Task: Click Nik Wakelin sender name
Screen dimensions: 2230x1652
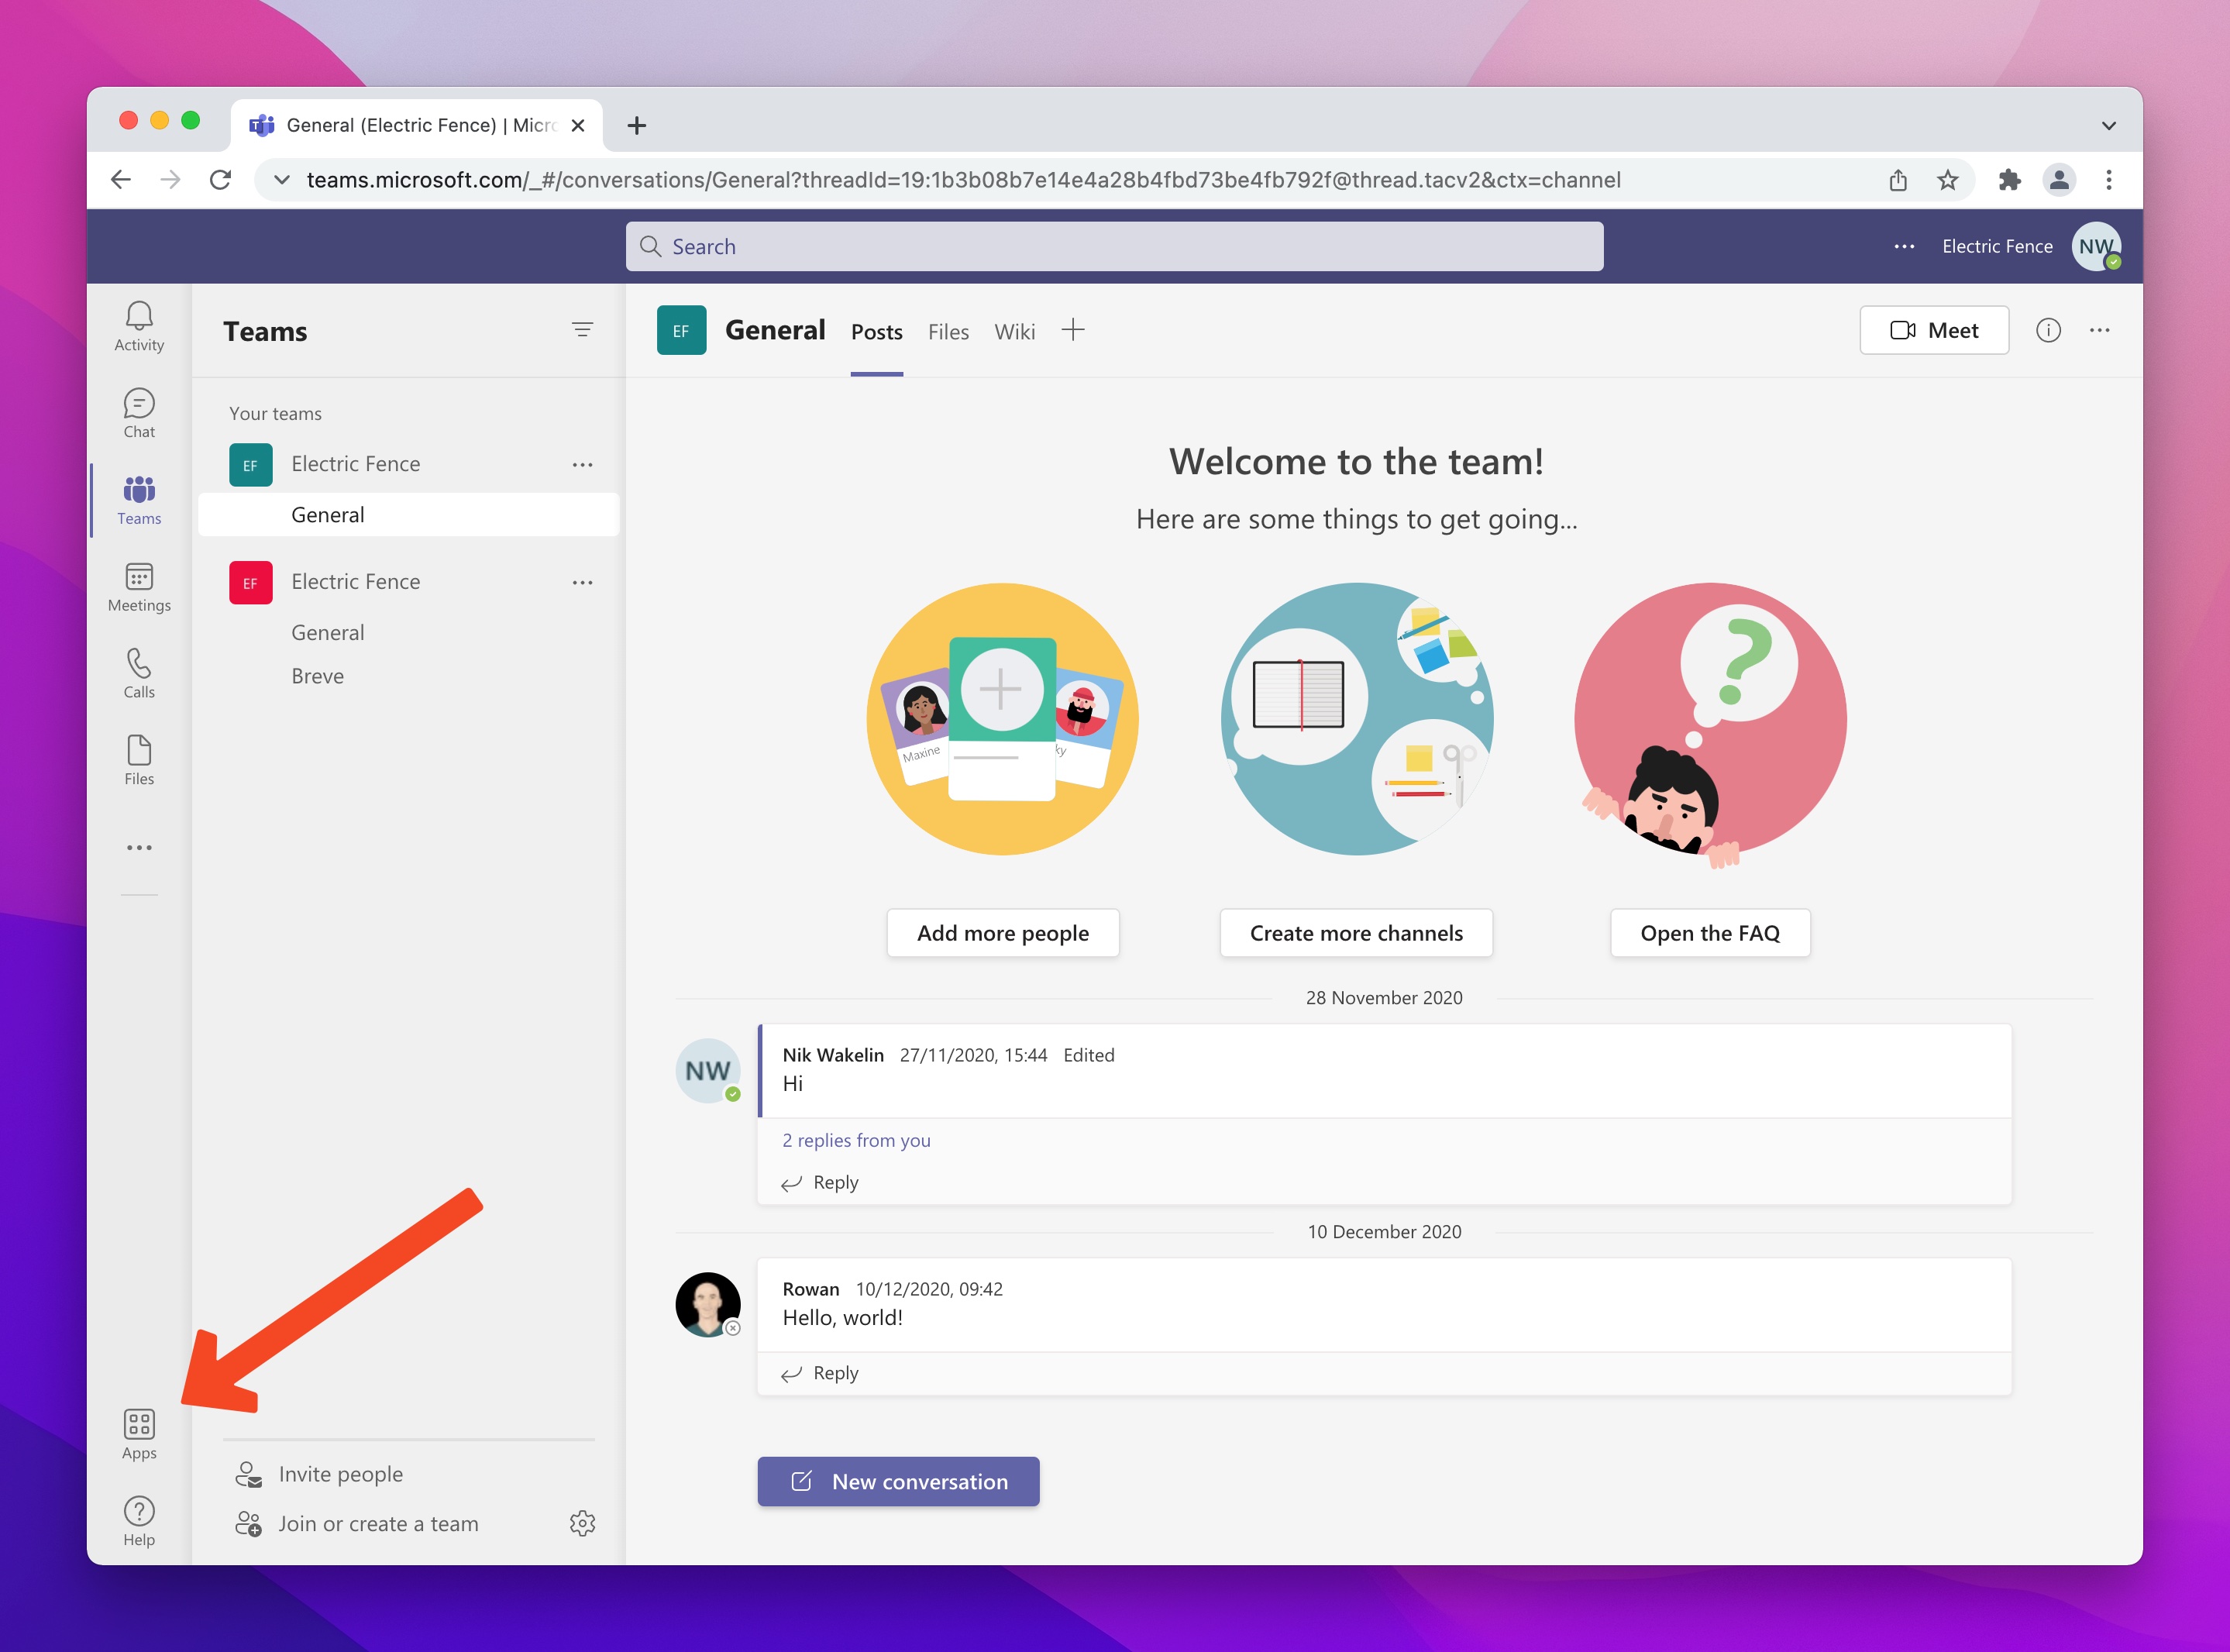Action: (x=832, y=1055)
